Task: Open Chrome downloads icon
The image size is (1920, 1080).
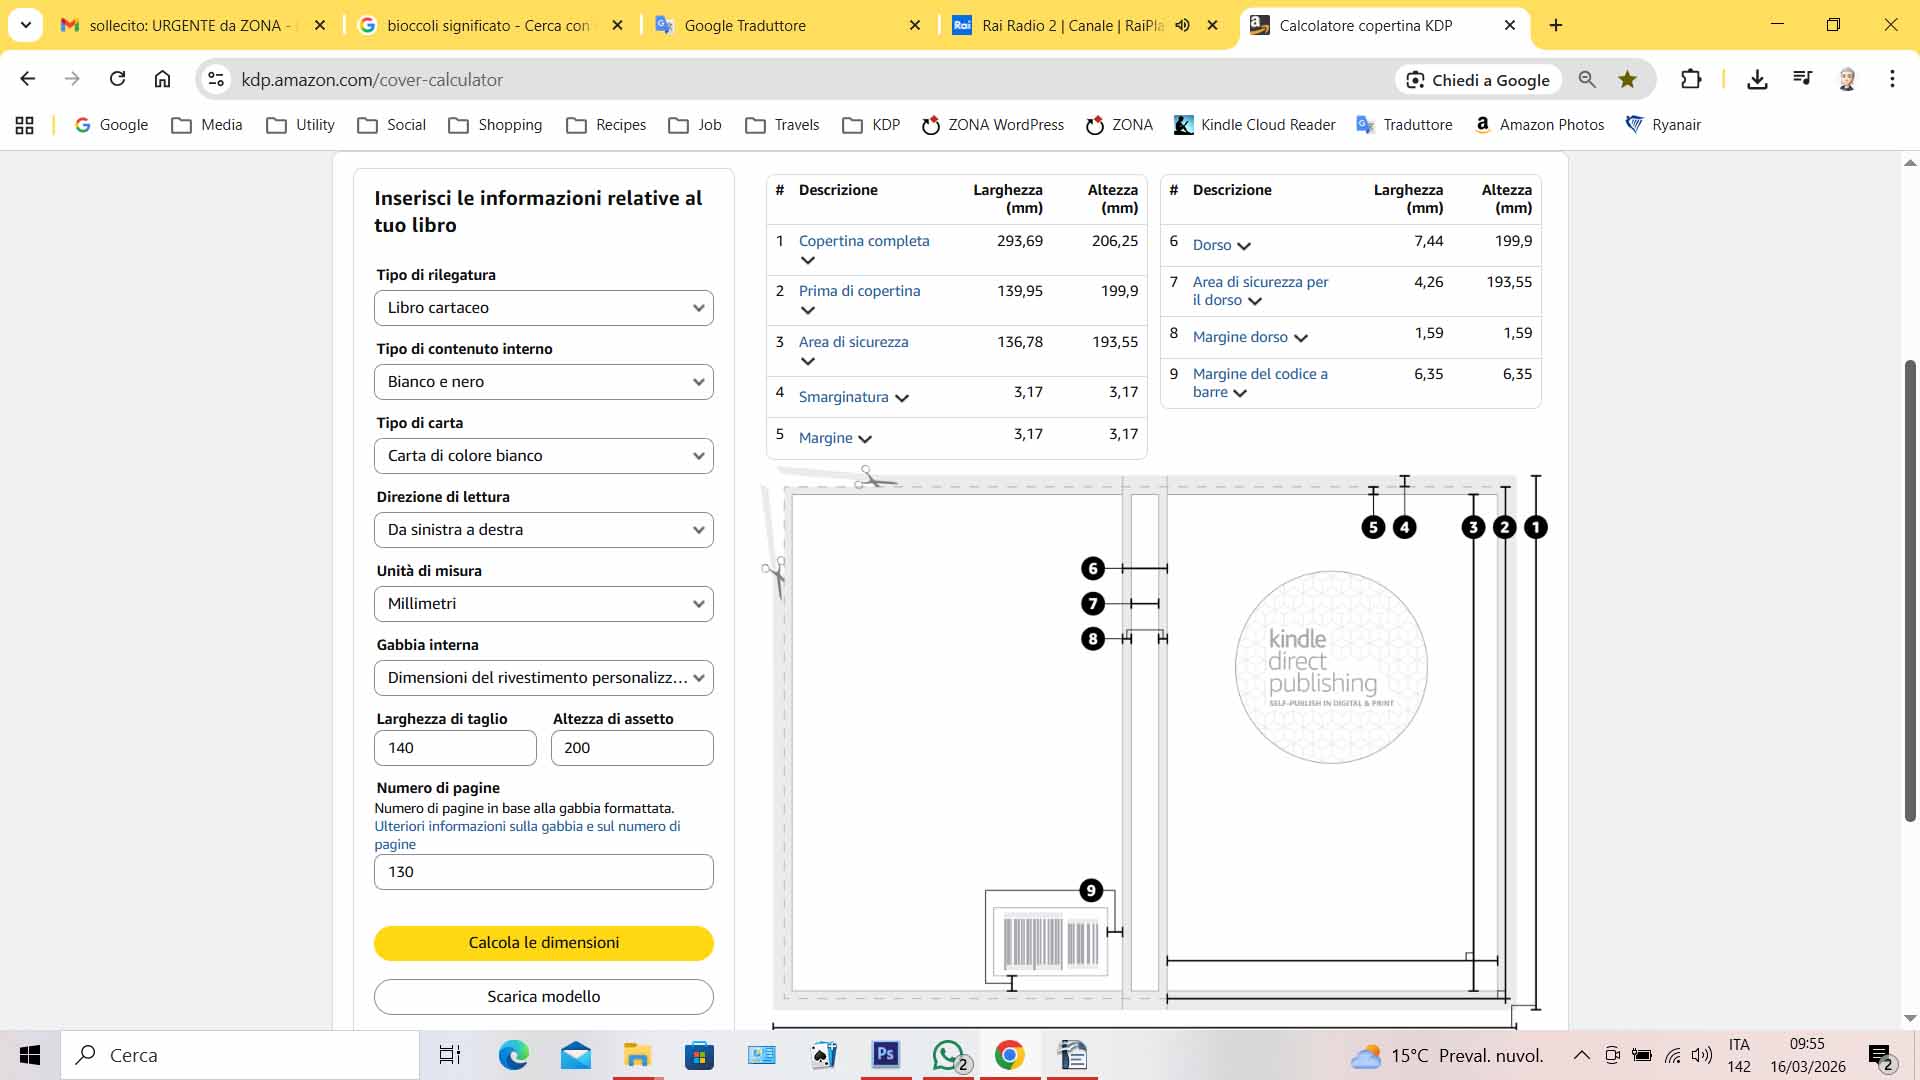Action: (1757, 79)
